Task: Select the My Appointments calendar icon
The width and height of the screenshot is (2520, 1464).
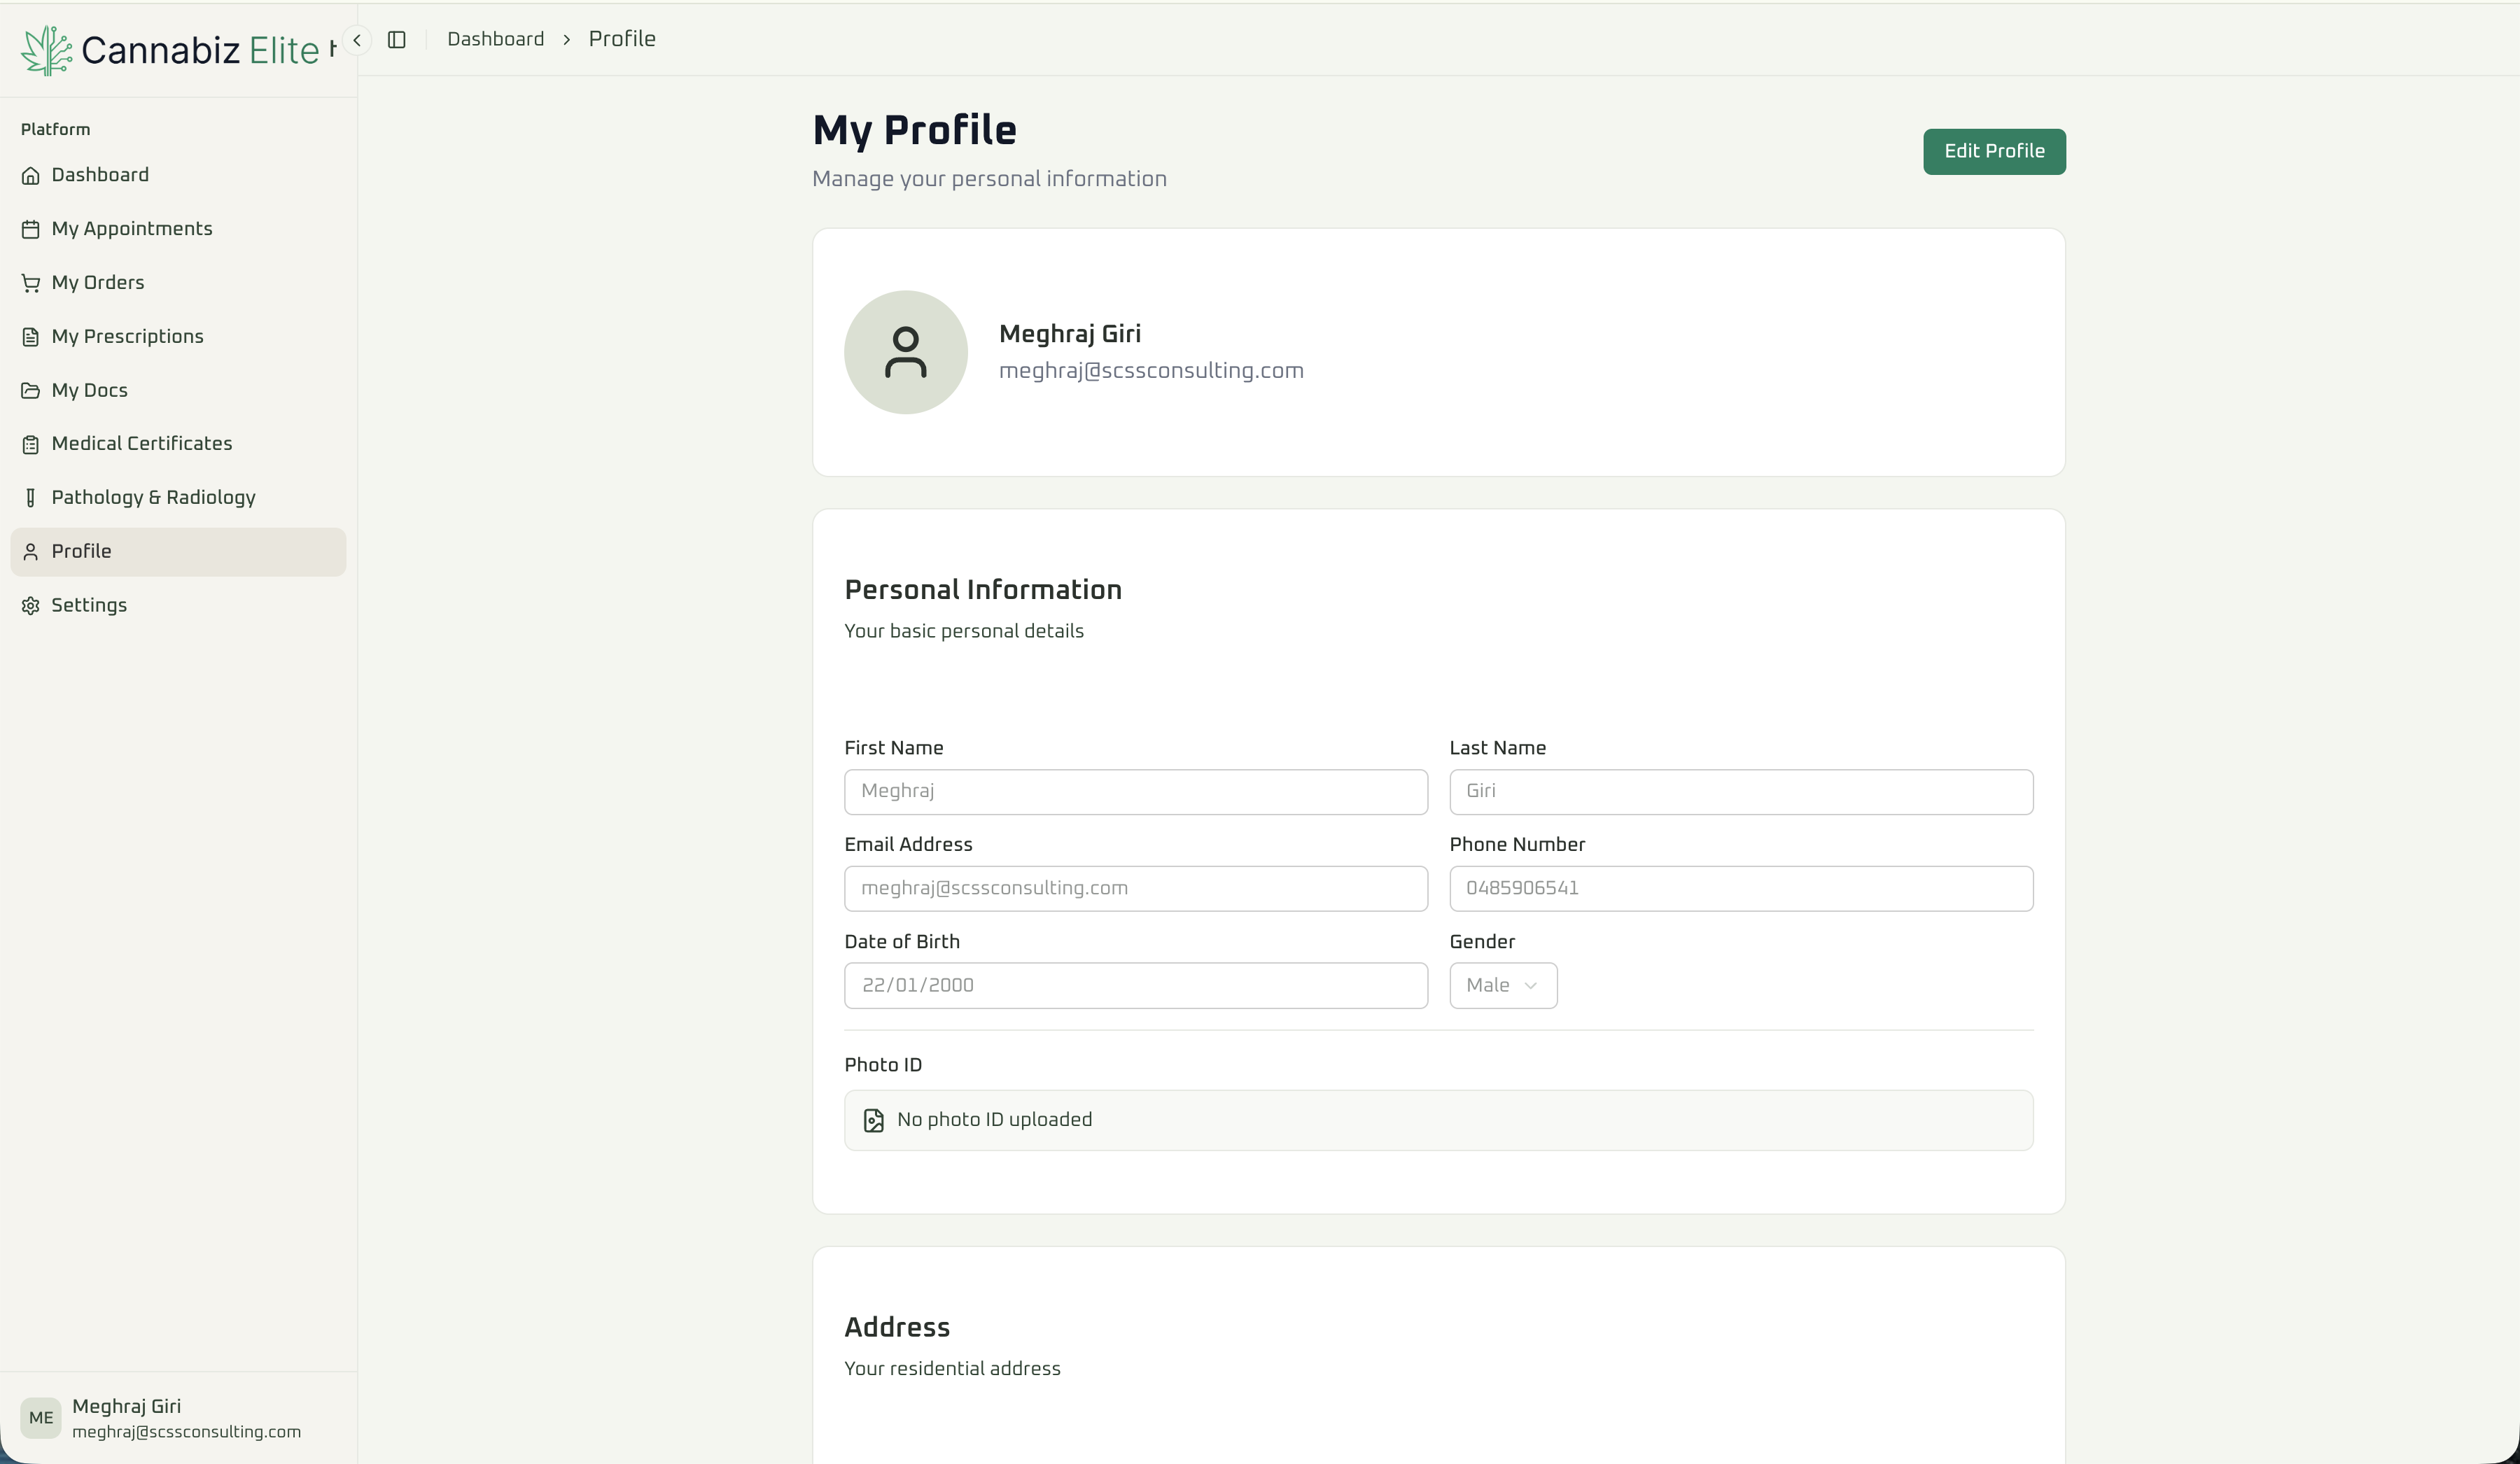Action: pos(31,229)
